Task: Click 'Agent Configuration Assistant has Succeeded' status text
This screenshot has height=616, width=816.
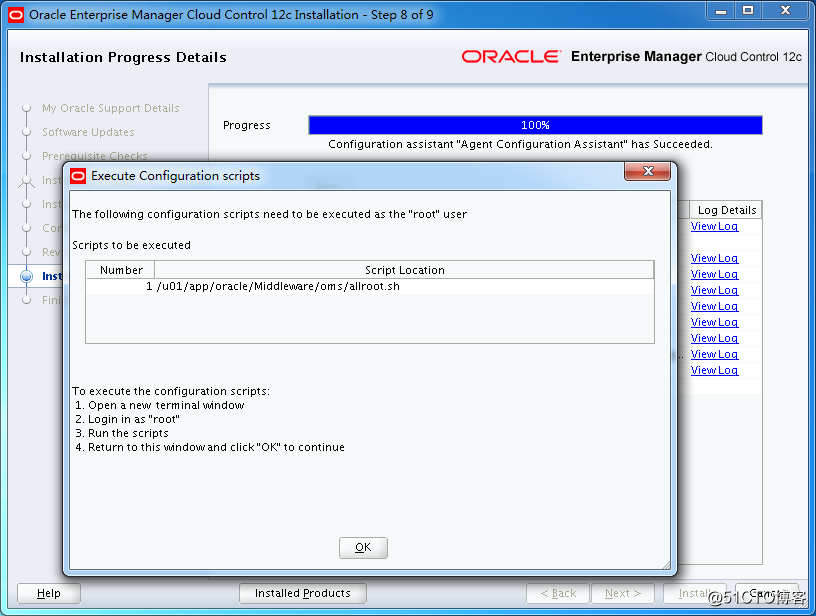Action: click(520, 144)
